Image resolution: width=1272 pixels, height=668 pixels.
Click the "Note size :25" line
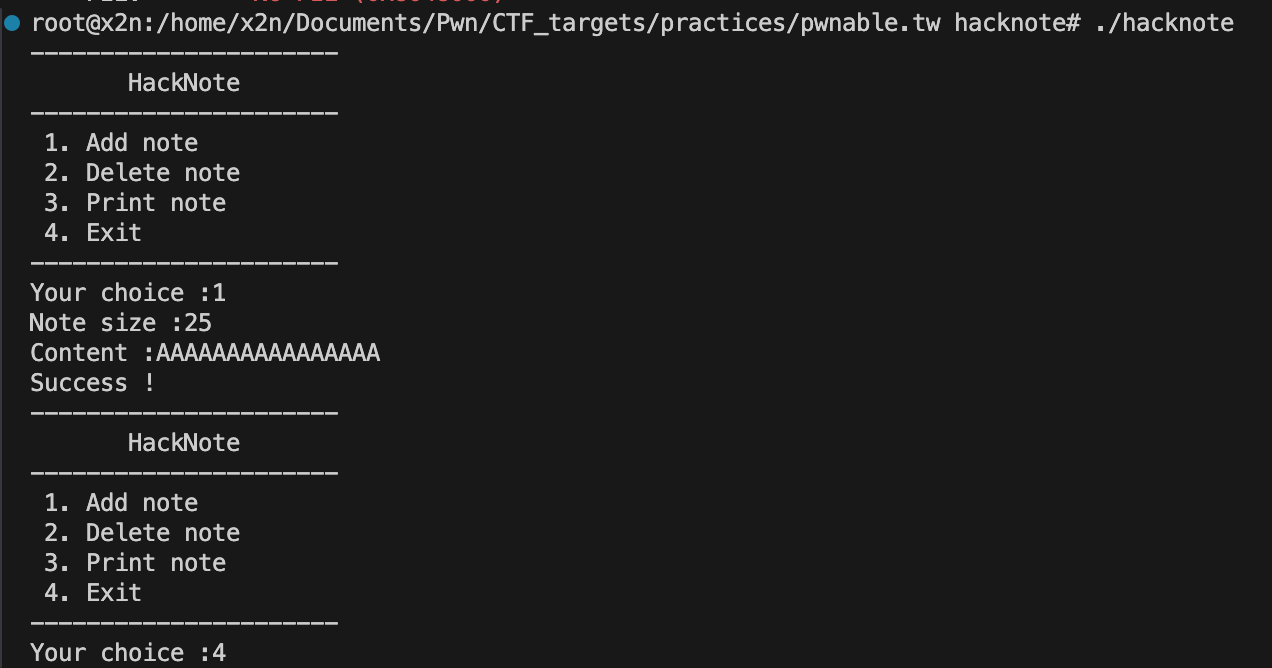point(121,323)
